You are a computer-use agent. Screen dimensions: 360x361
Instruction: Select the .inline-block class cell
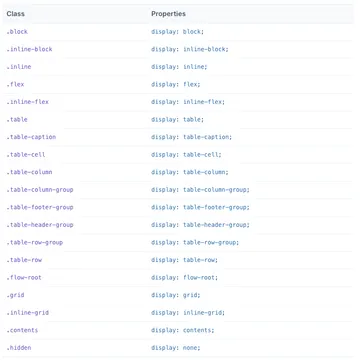(x=29, y=49)
